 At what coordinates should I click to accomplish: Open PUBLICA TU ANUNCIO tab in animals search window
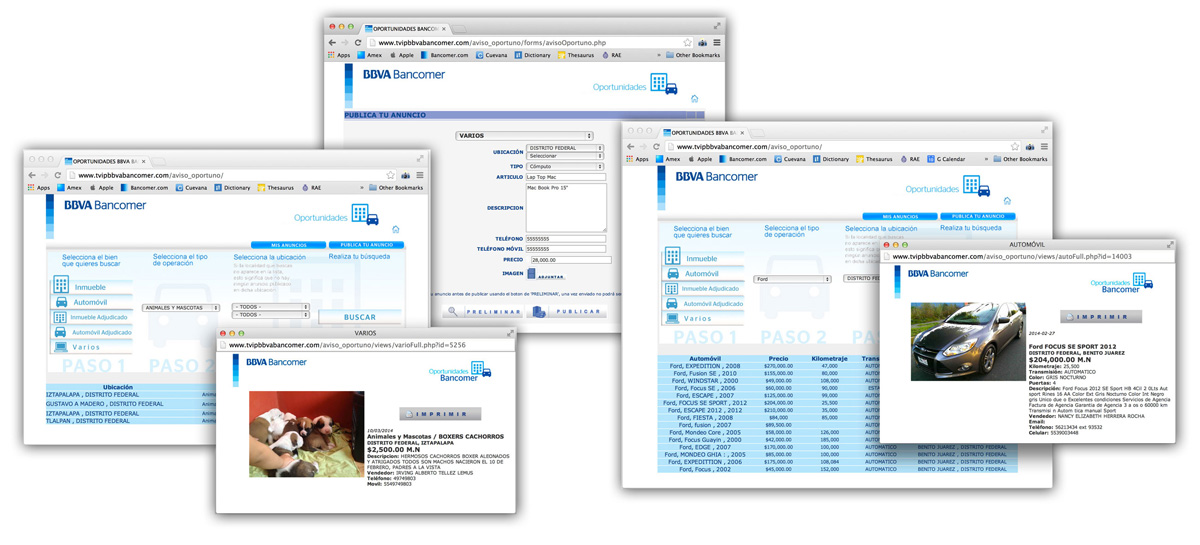(x=366, y=245)
